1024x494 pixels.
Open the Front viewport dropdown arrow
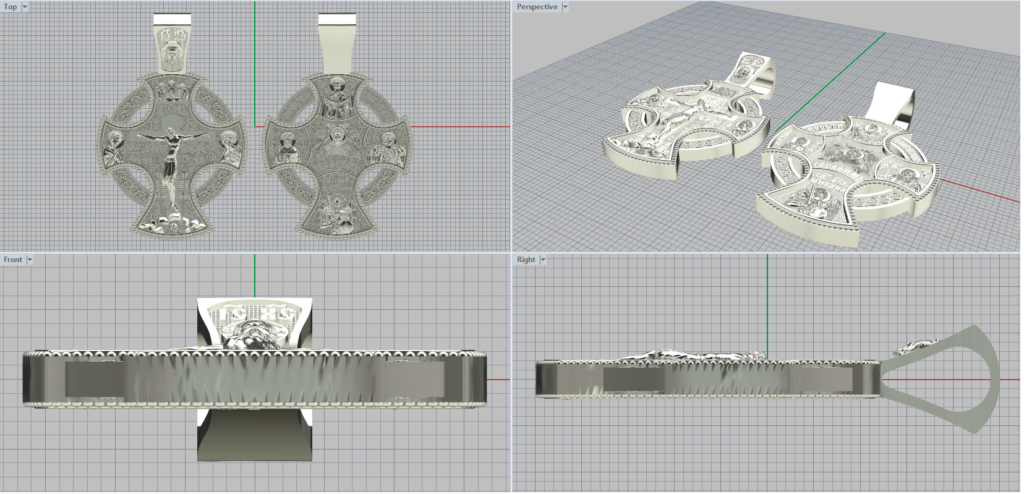[x=30, y=260]
